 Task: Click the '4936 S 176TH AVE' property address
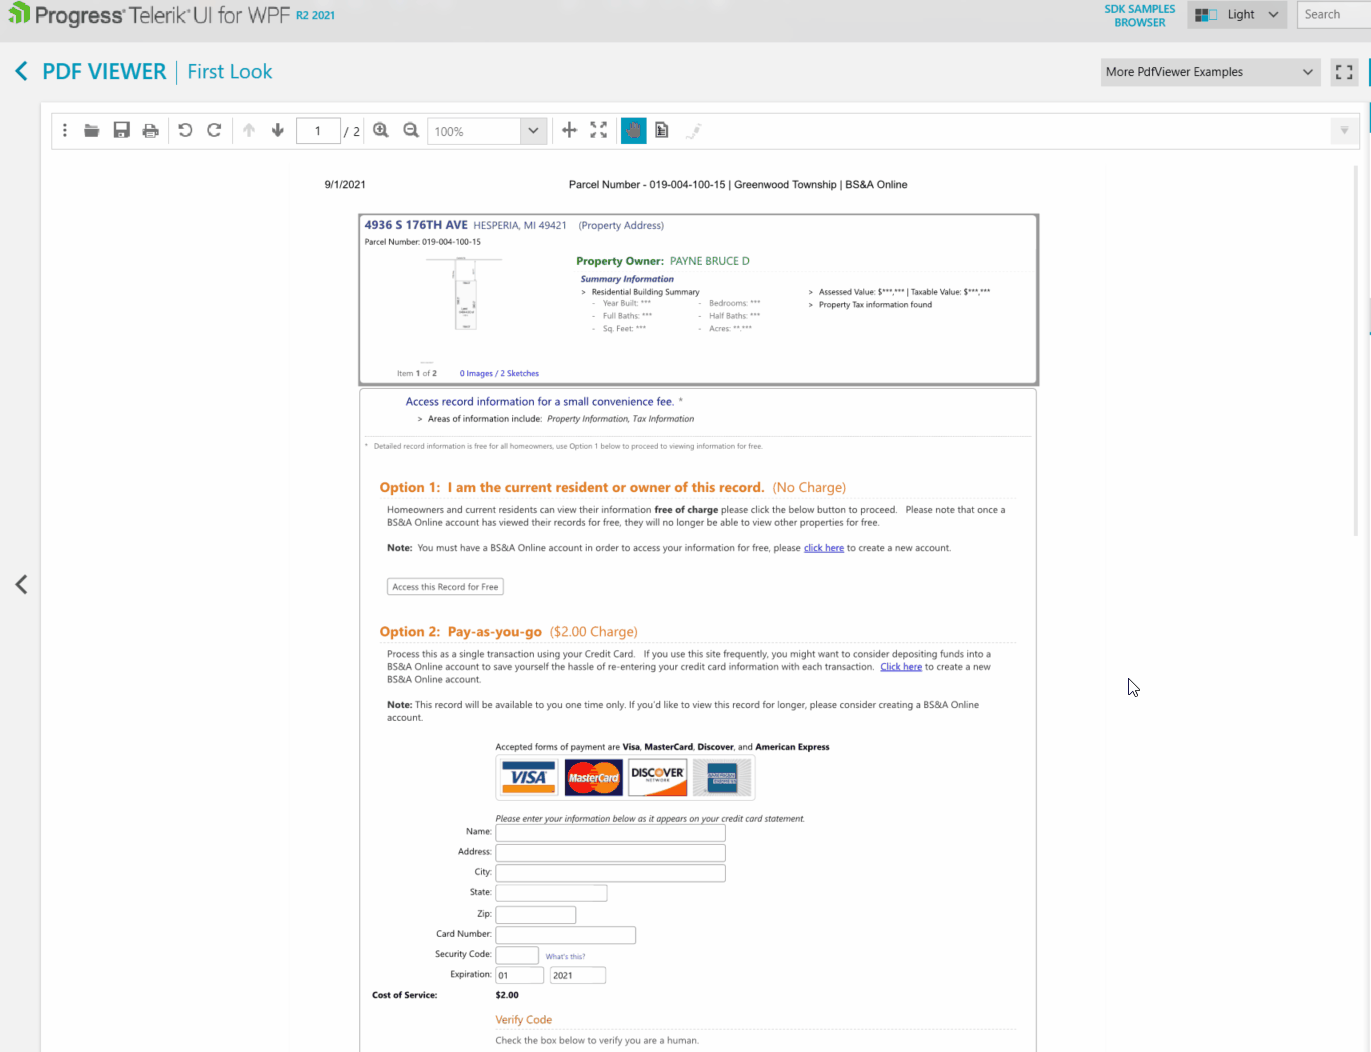pyautogui.click(x=416, y=225)
